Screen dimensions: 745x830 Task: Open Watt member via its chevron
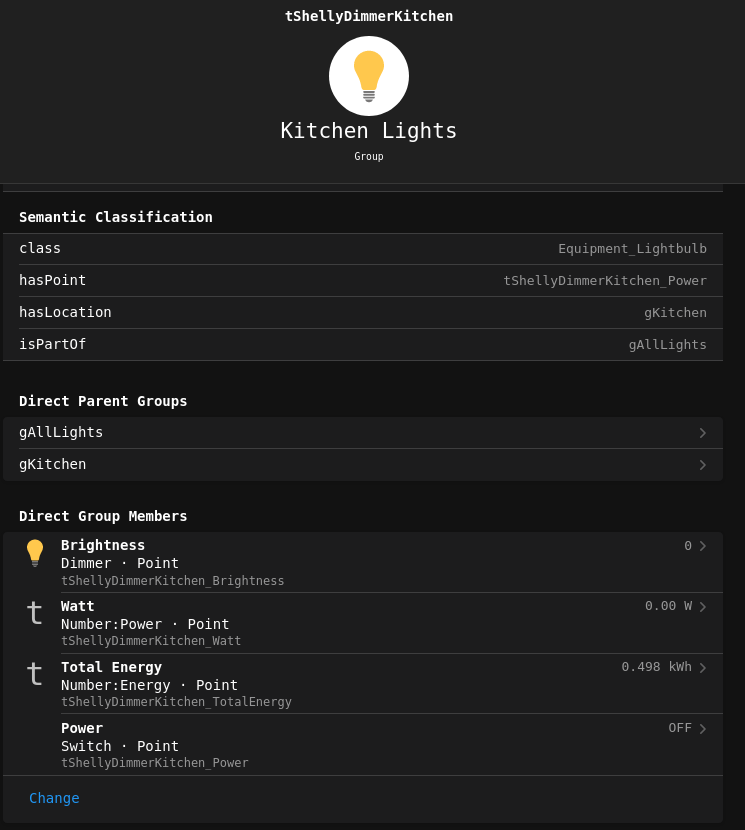[x=702, y=607]
